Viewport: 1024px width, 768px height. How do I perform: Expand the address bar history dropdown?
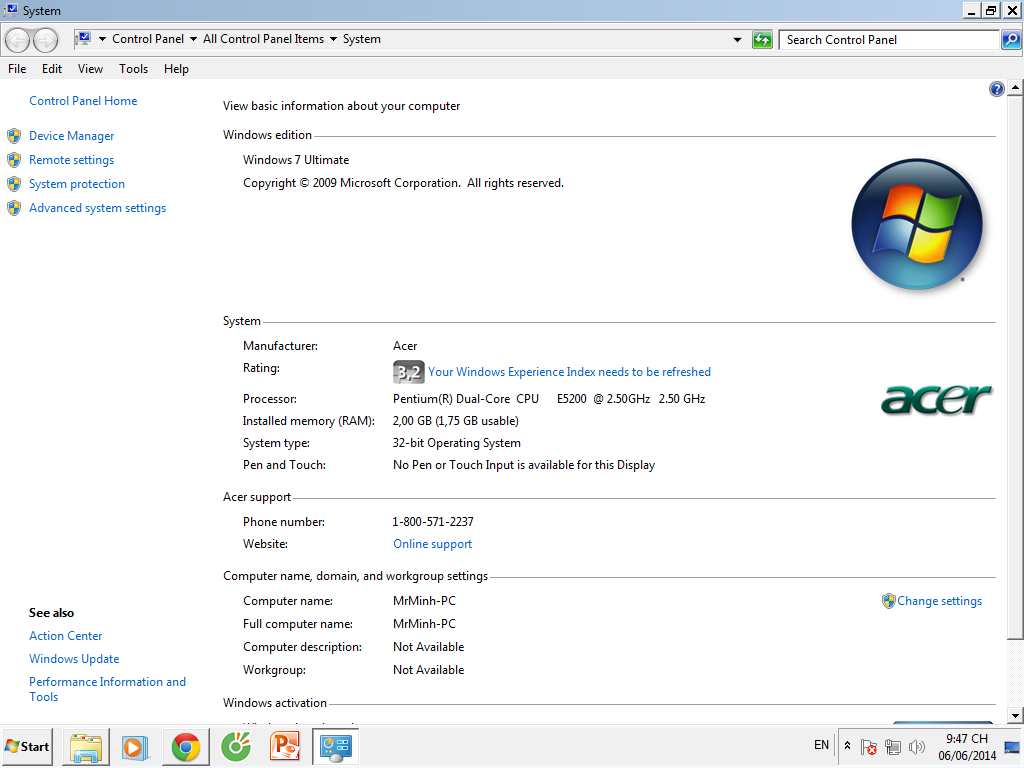pyautogui.click(x=738, y=40)
